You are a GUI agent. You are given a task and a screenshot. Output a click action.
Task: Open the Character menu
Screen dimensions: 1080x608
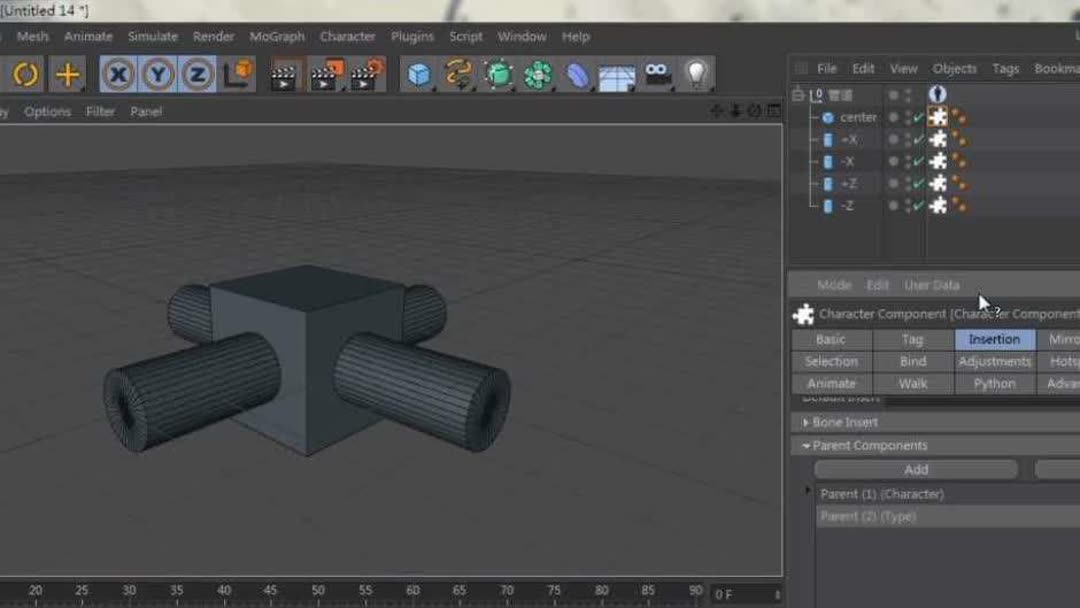347,36
